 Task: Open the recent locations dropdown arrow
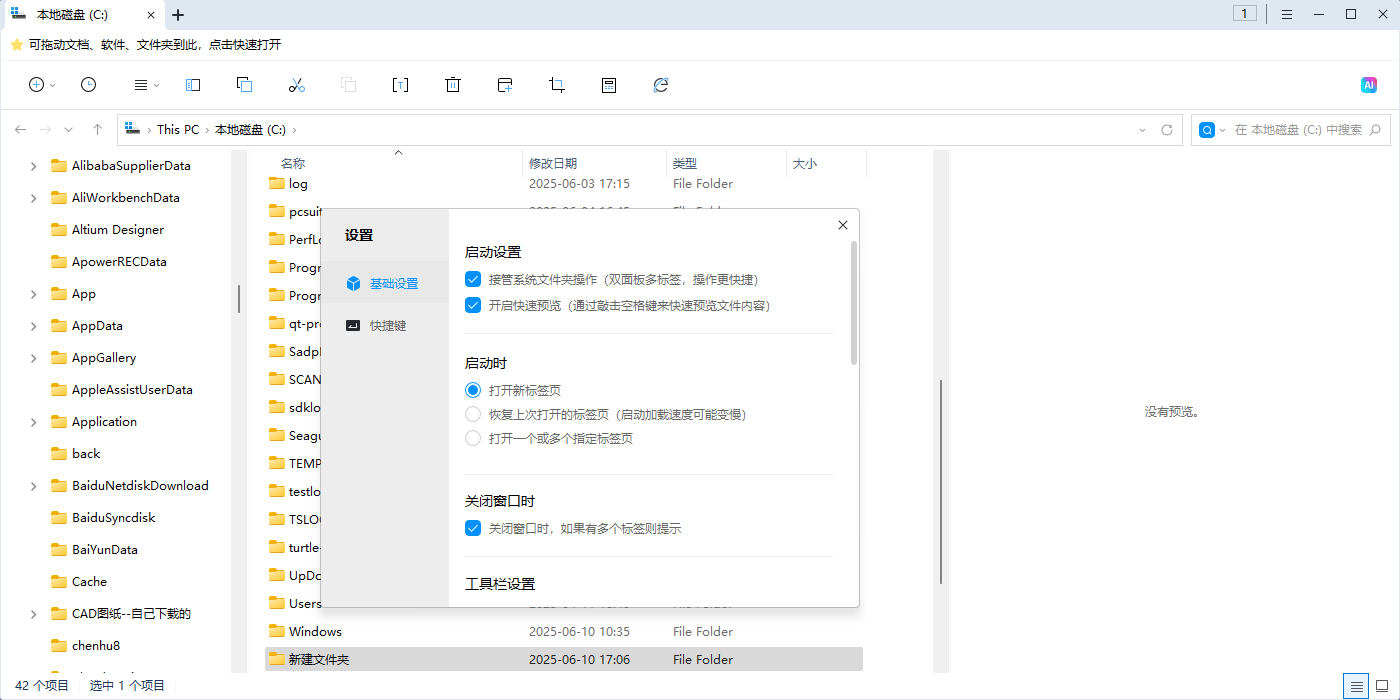pyautogui.click(x=68, y=130)
